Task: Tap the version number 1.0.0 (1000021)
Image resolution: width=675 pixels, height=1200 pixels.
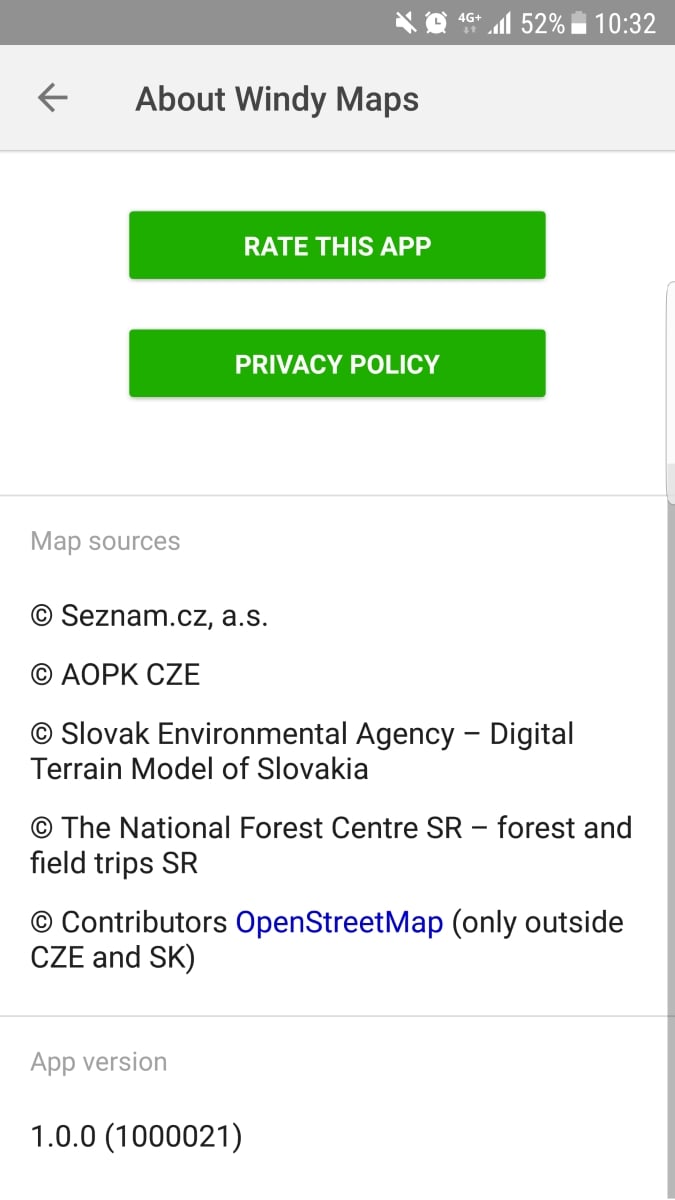Action: [x=136, y=1135]
